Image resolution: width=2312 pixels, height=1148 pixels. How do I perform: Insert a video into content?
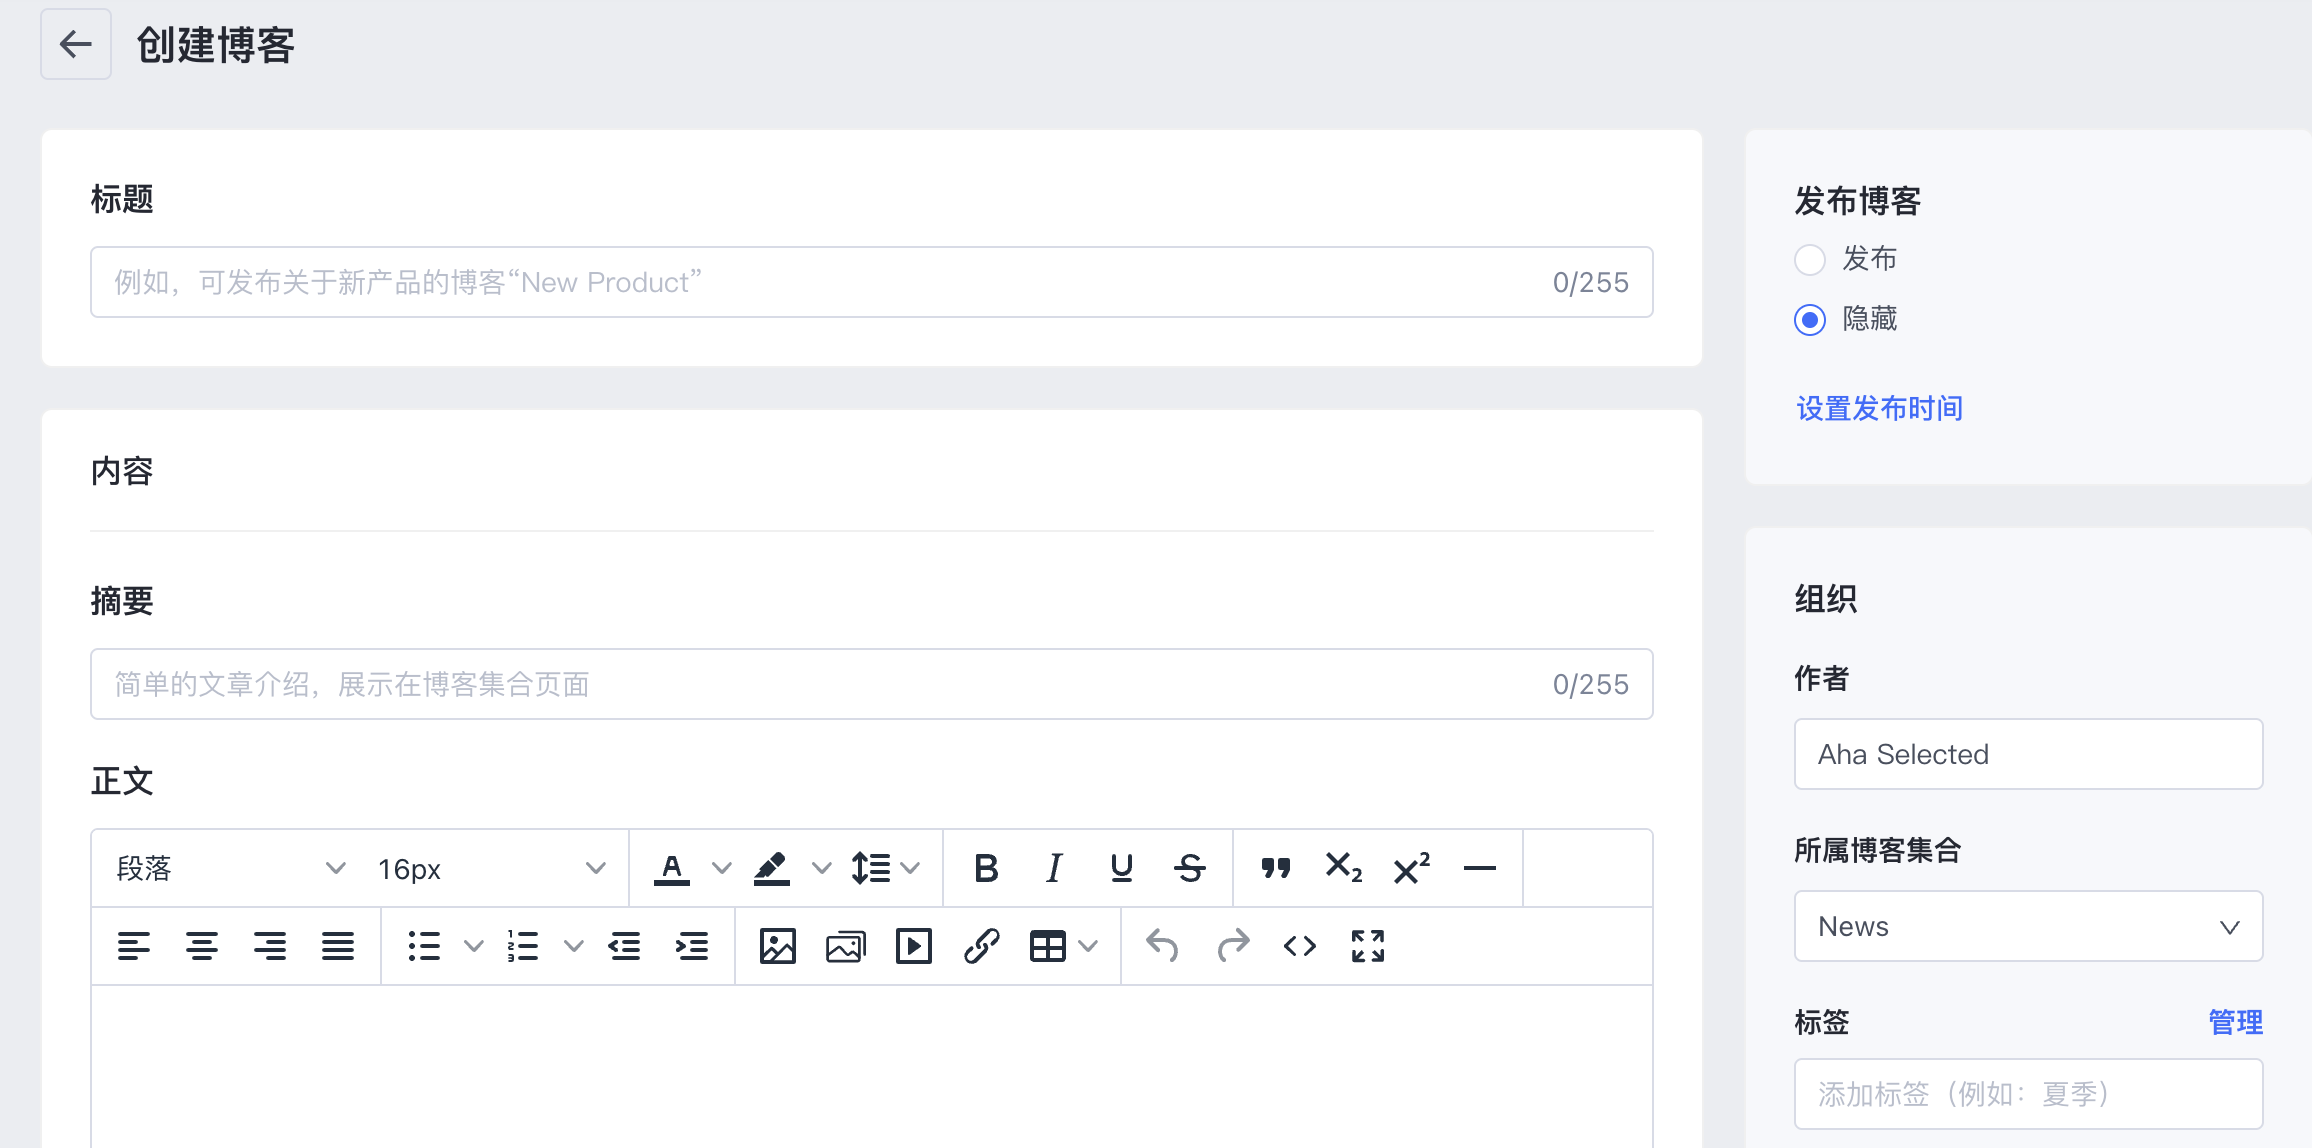coord(913,946)
